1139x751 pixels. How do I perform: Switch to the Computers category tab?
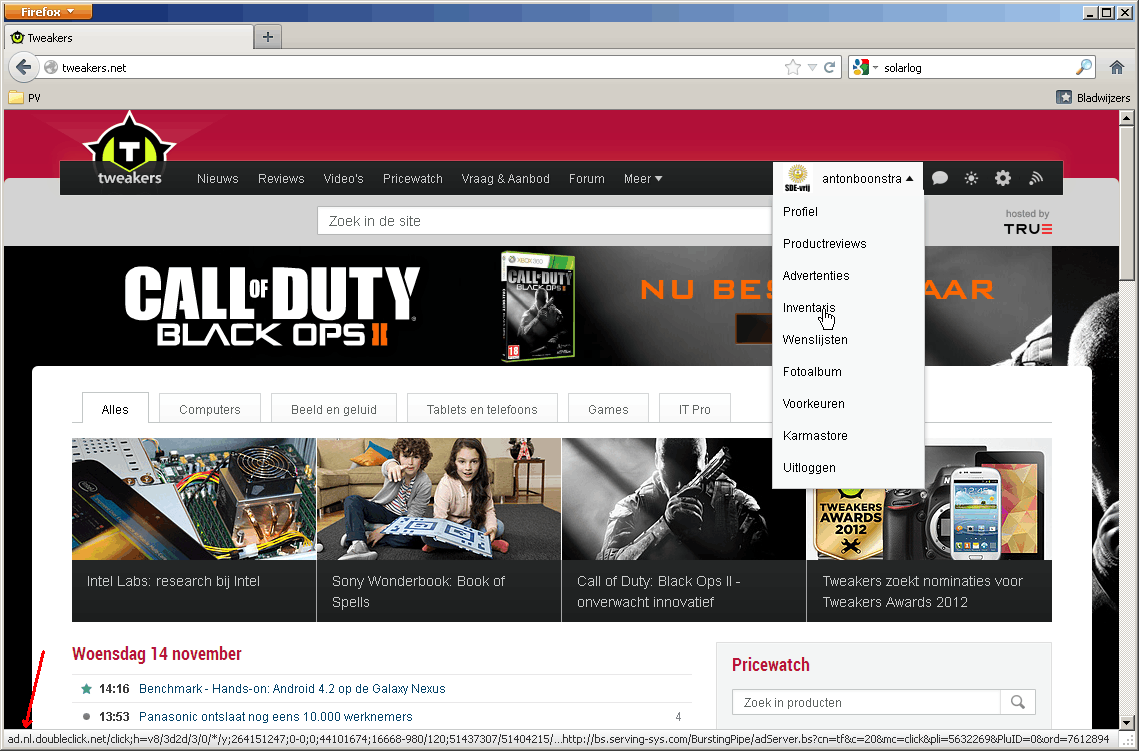click(x=209, y=409)
